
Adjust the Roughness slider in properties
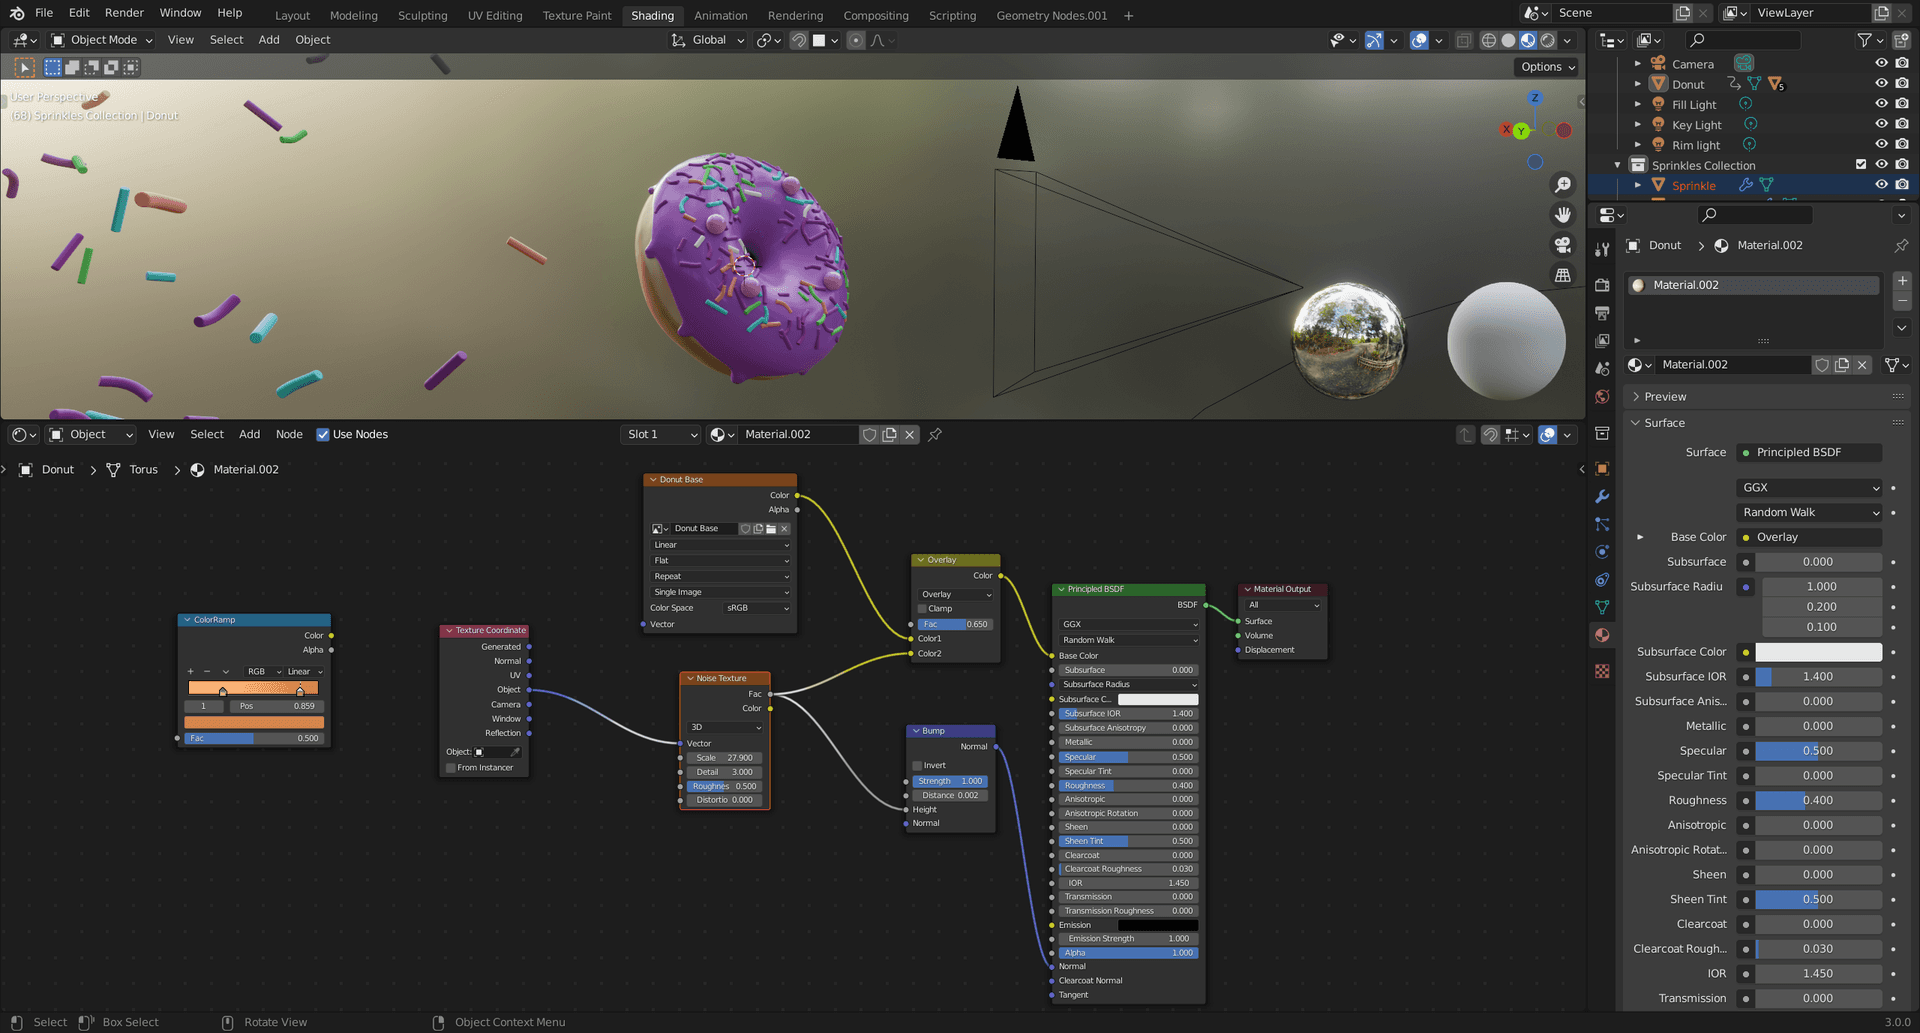[1817, 800]
